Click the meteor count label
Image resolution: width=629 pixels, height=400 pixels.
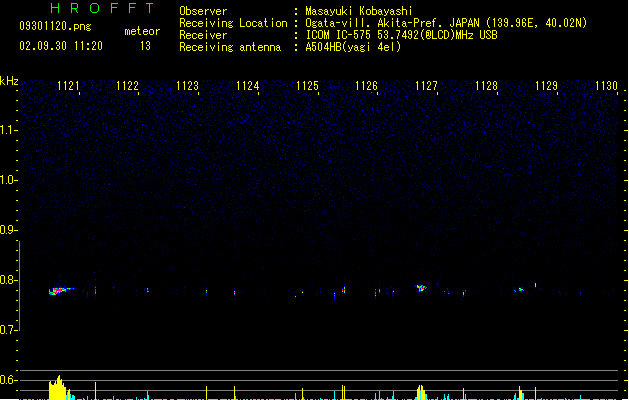coord(142,31)
